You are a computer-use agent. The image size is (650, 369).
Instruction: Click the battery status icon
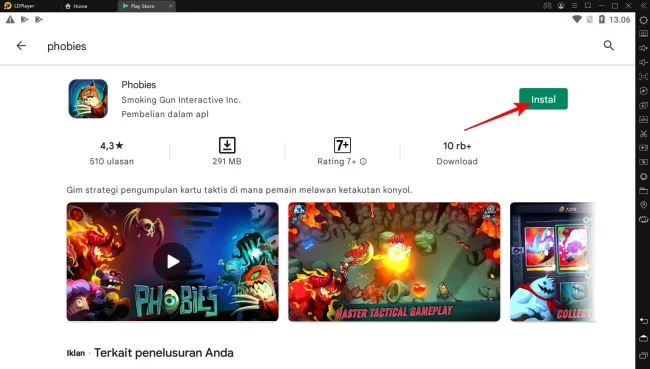coord(602,19)
